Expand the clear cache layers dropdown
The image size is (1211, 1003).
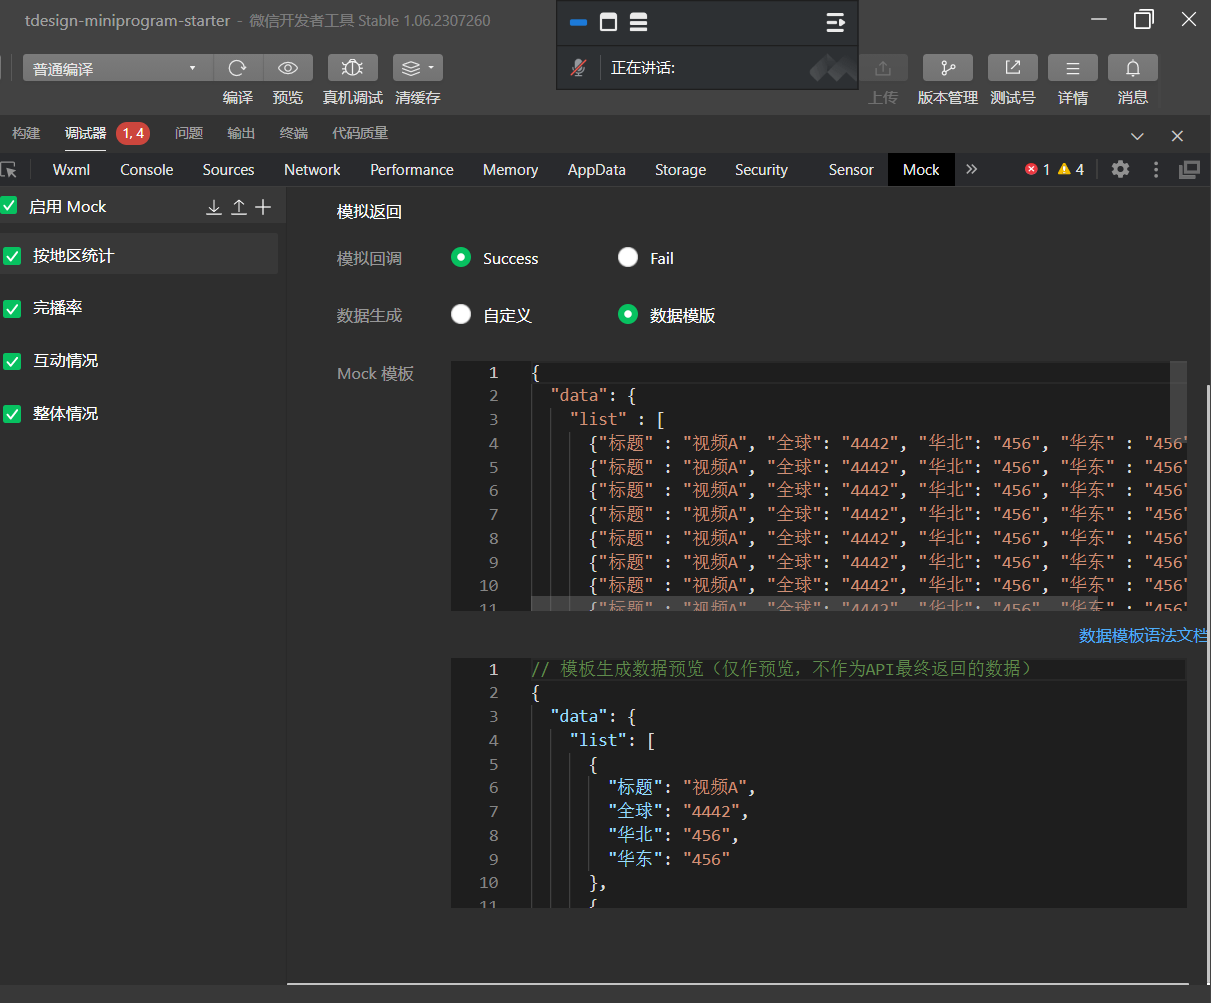coord(417,68)
